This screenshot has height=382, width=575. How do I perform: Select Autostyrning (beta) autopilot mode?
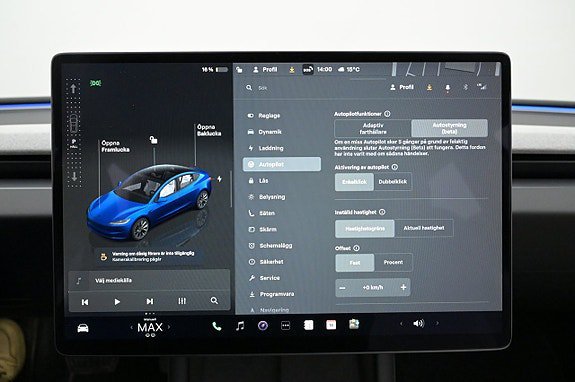coord(450,128)
